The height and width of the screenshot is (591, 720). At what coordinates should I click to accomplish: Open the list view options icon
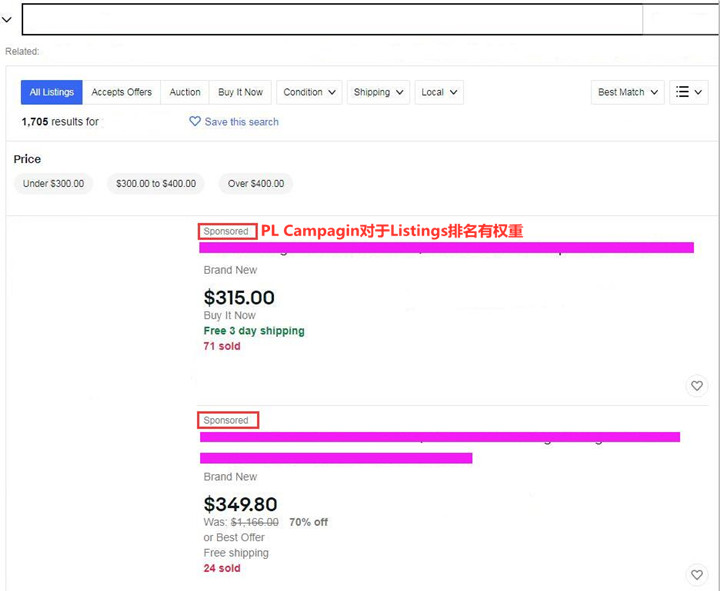(x=690, y=92)
